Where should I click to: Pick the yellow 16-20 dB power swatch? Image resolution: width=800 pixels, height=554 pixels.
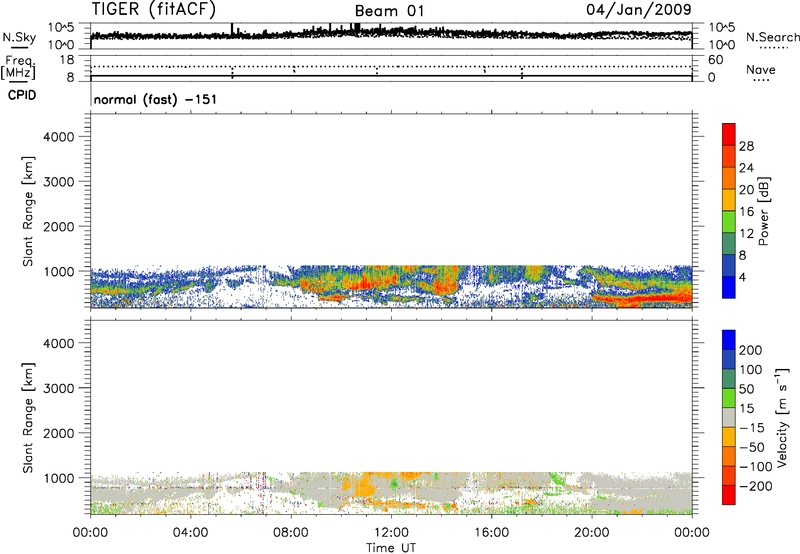click(729, 199)
